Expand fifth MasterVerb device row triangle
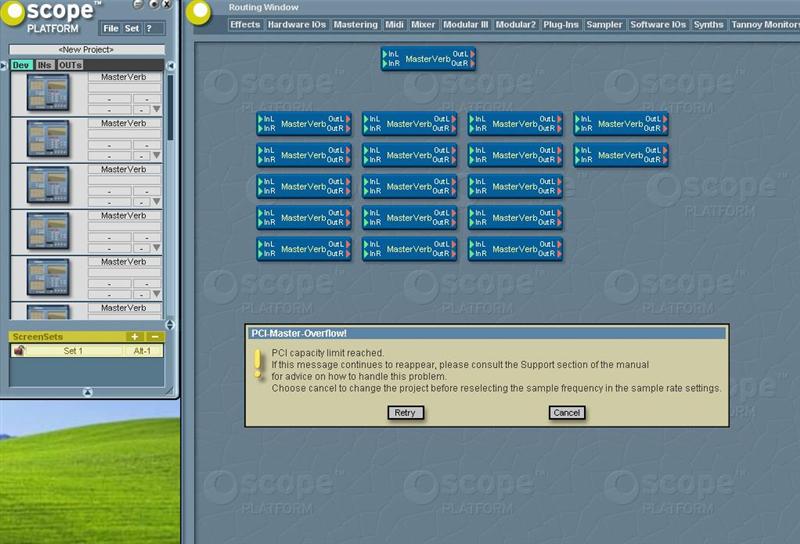The width and height of the screenshot is (800, 544). (157, 294)
